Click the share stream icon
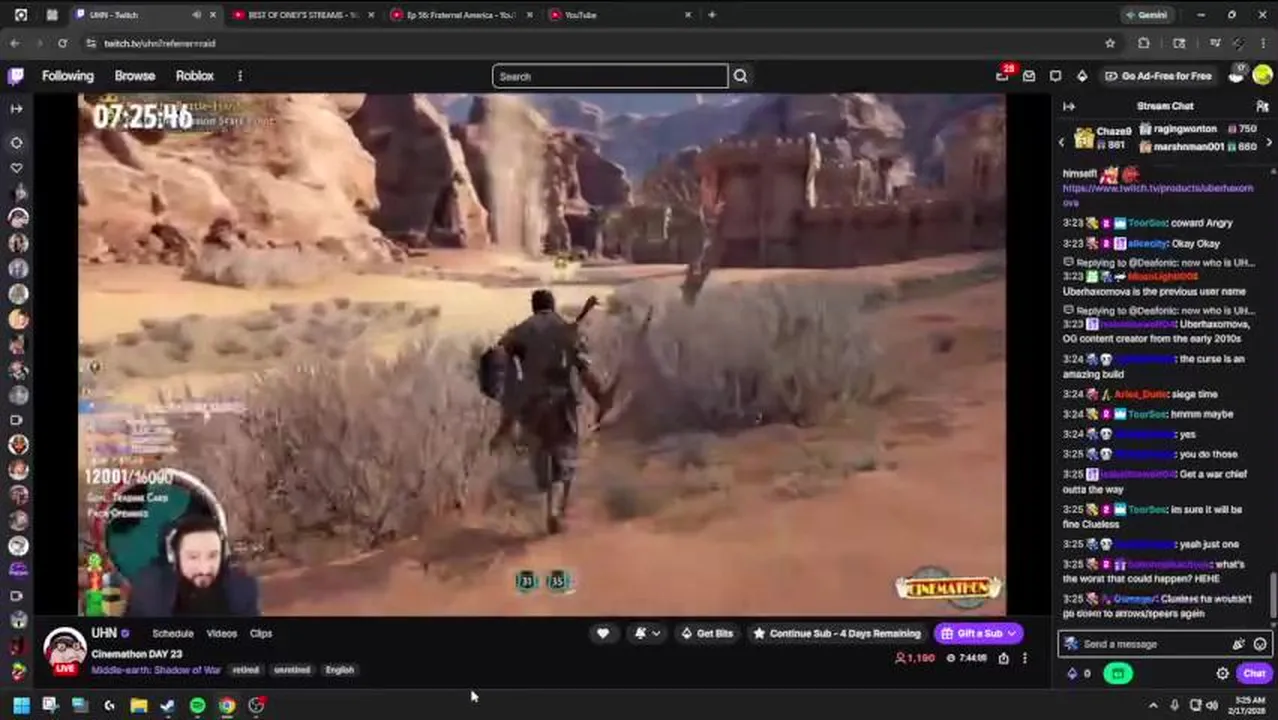 (x=1003, y=658)
